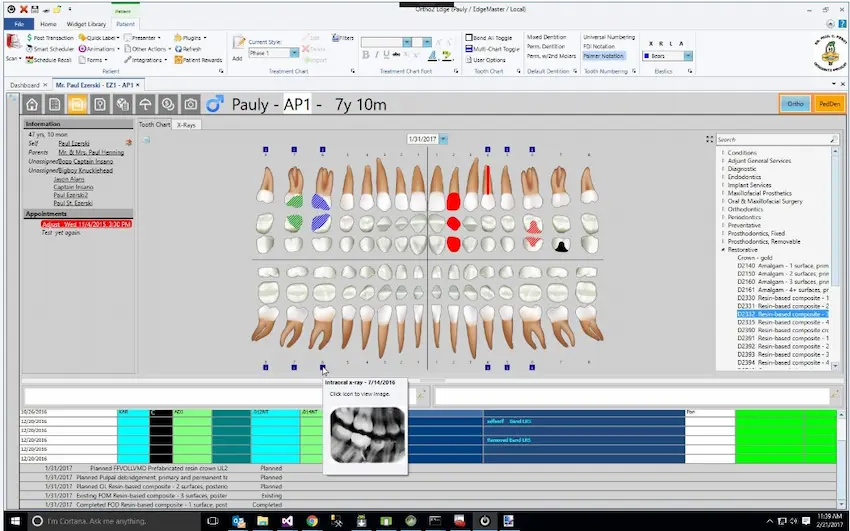Click the intraoral x-ray thumbnail

pyautogui.click(x=368, y=435)
